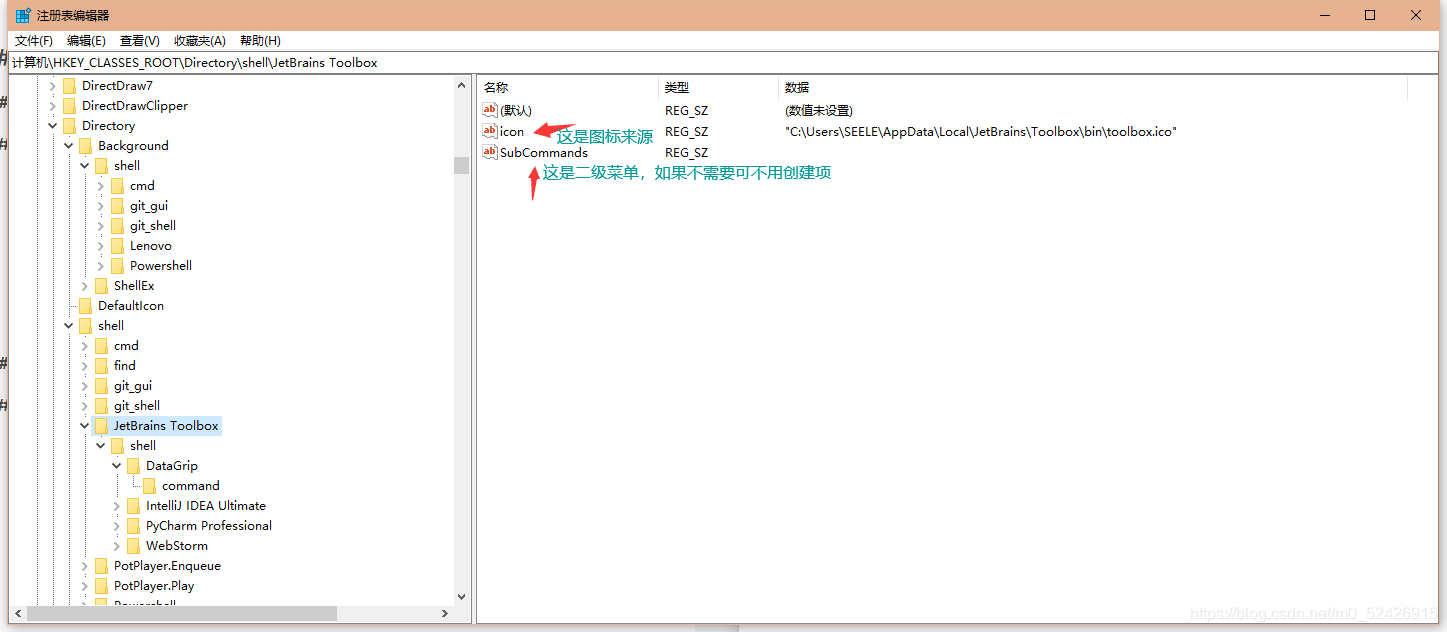Select the command folder icon
The image size is (1447, 632).
tap(149, 486)
